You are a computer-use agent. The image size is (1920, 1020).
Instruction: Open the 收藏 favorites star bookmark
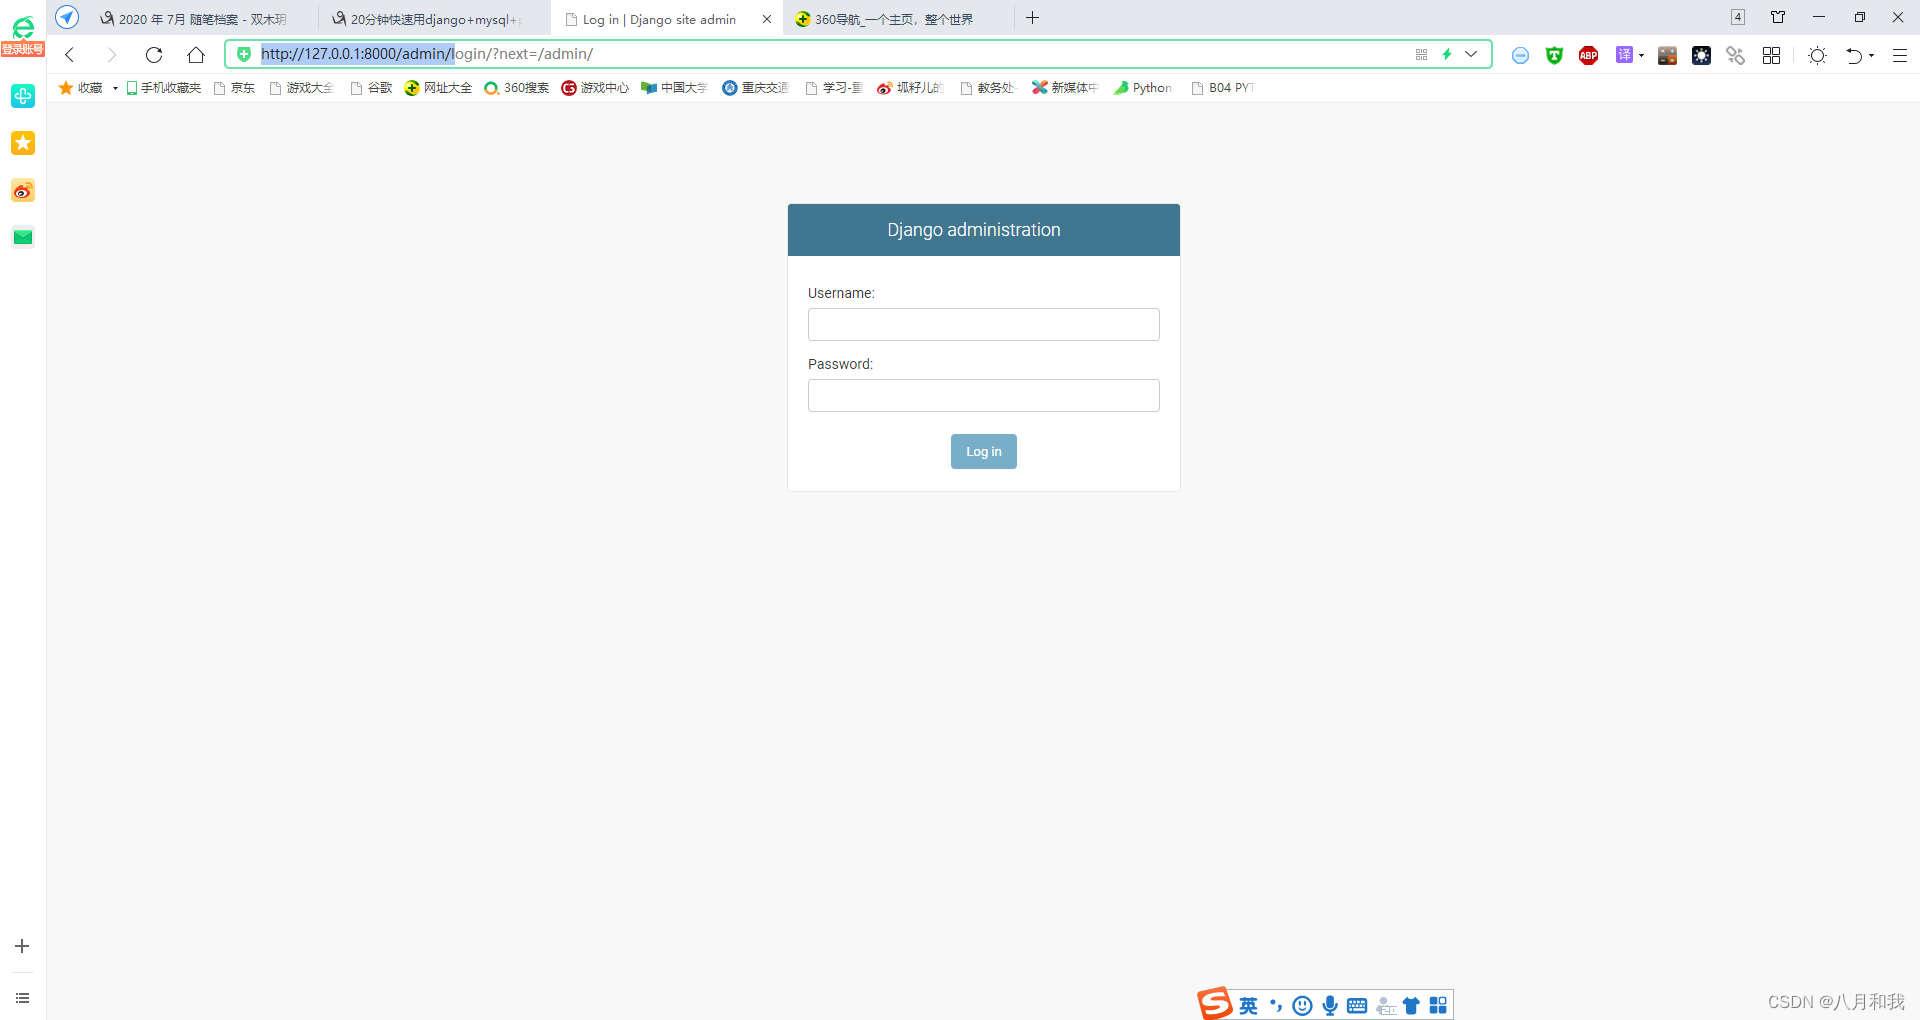(x=81, y=88)
